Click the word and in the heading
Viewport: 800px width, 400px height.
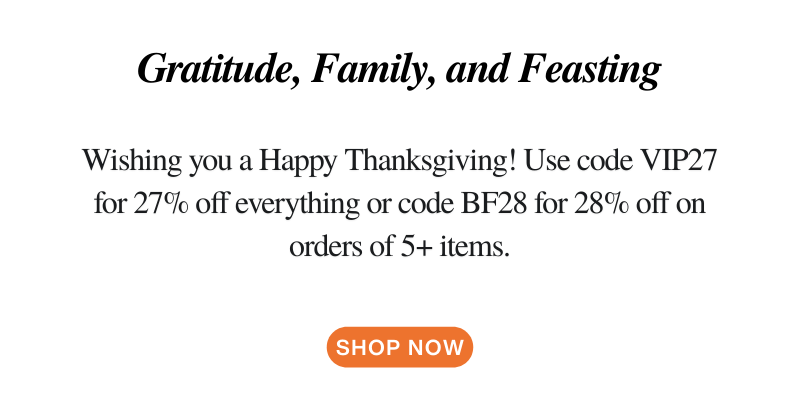(477, 69)
